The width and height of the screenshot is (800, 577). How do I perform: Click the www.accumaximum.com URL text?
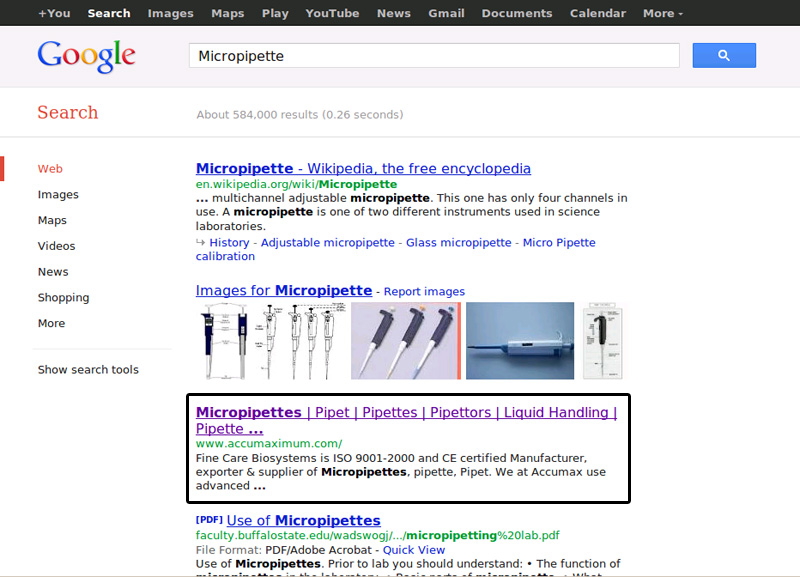(x=269, y=443)
